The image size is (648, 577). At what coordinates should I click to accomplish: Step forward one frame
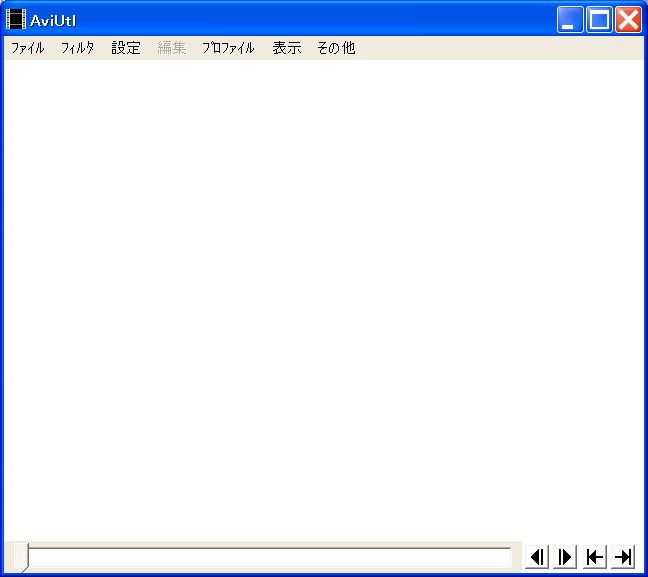click(565, 557)
